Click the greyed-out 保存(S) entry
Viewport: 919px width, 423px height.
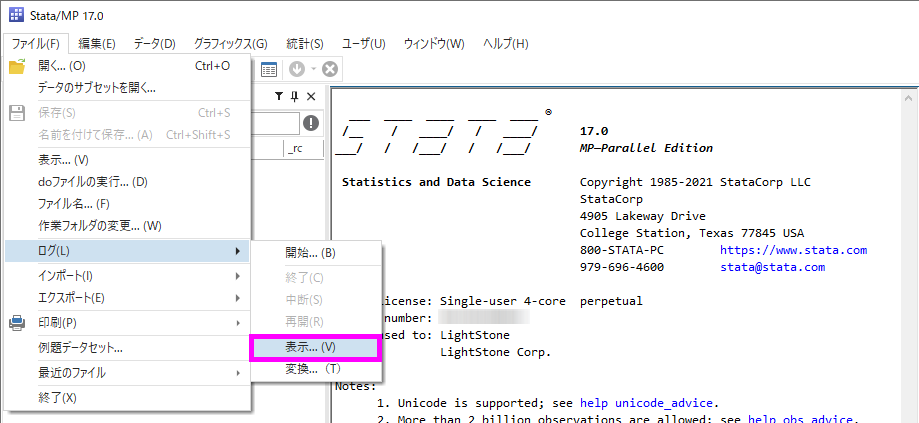point(127,113)
